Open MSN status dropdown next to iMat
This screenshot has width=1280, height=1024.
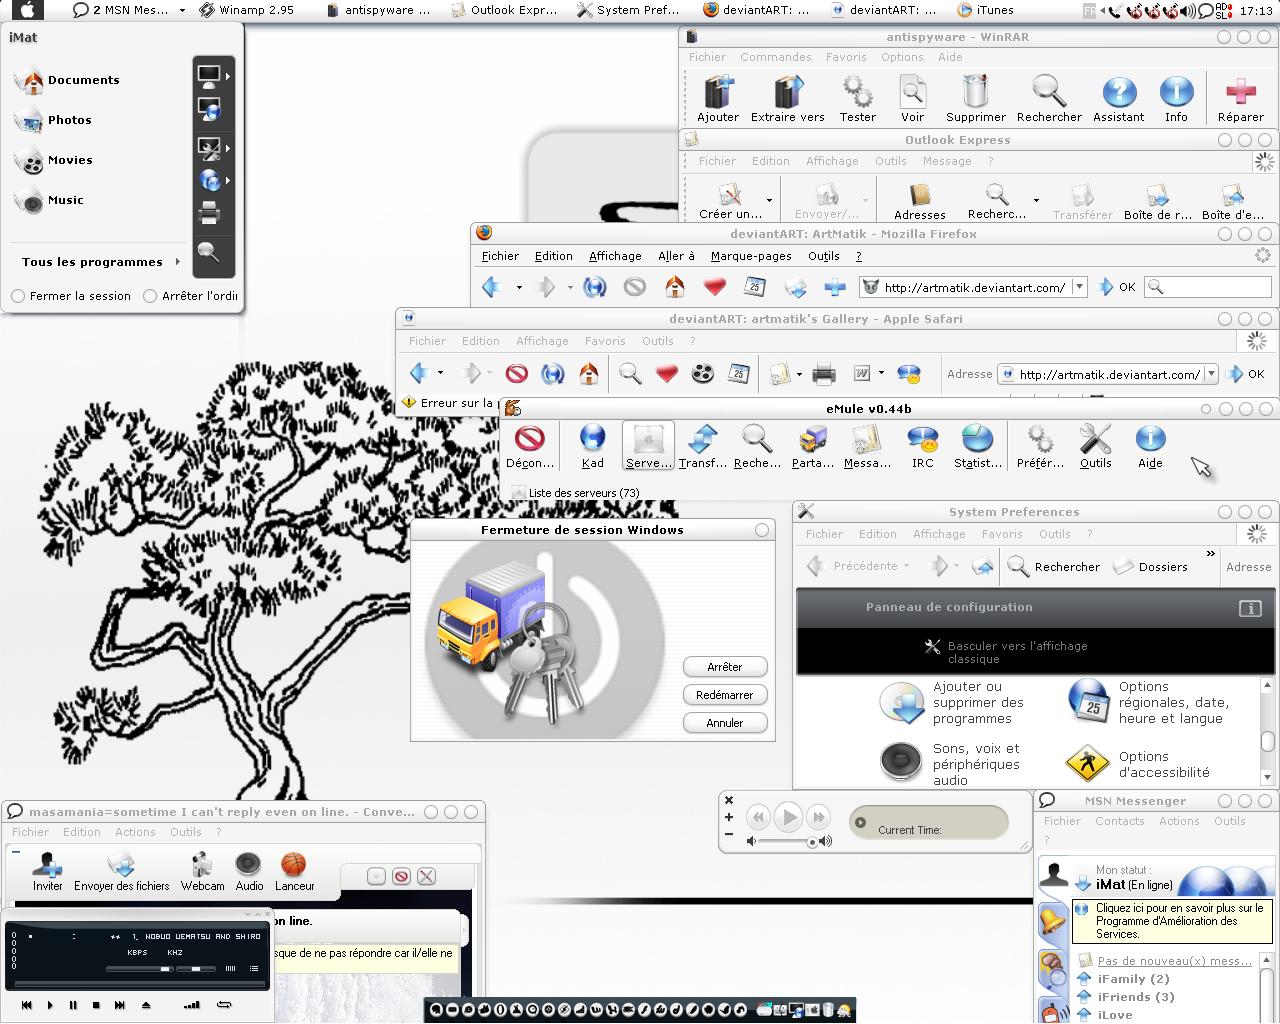point(1083,884)
